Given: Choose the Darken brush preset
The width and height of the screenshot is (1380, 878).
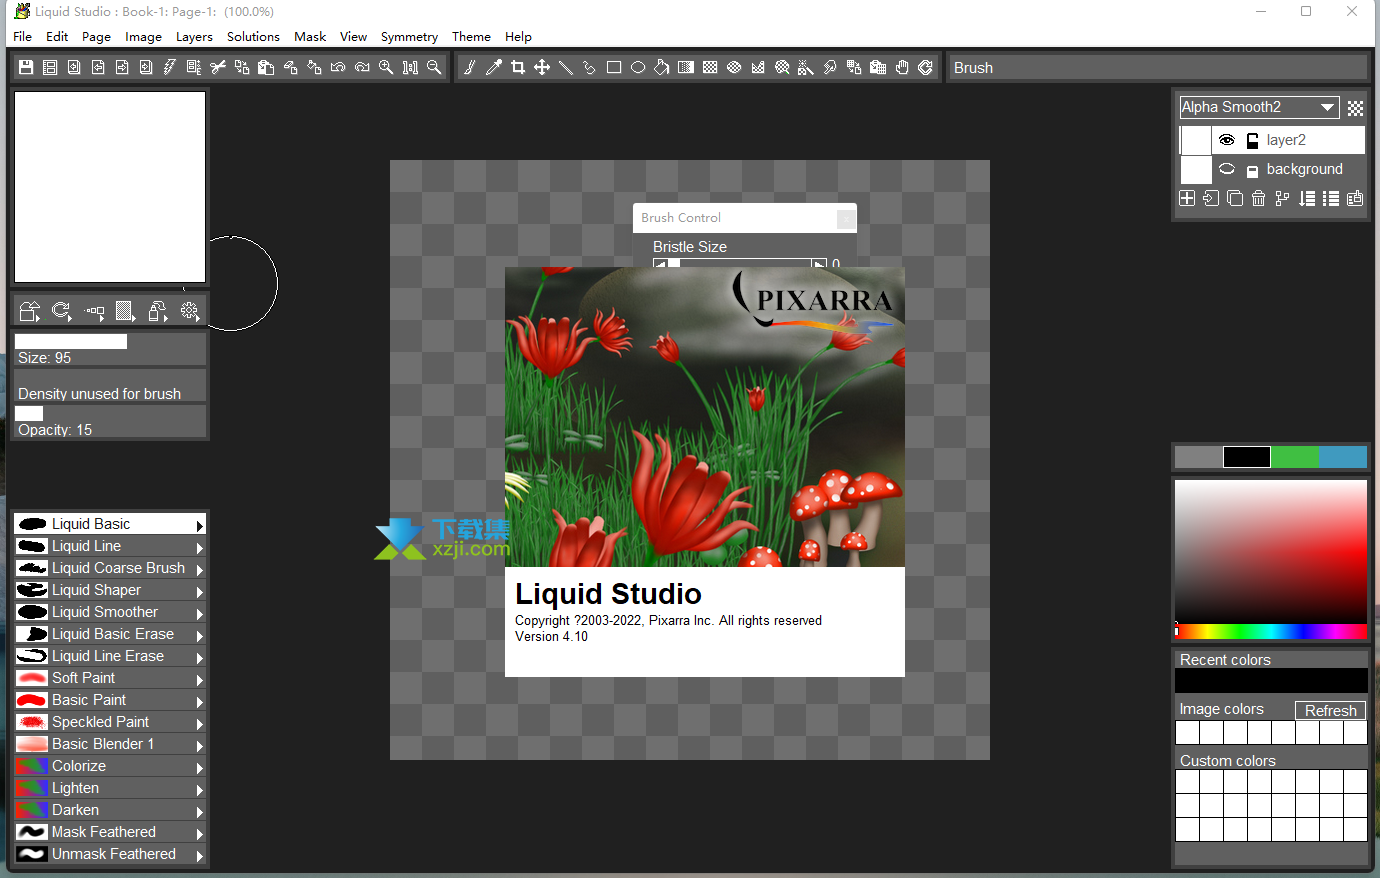Looking at the screenshot, I should pos(110,810).
